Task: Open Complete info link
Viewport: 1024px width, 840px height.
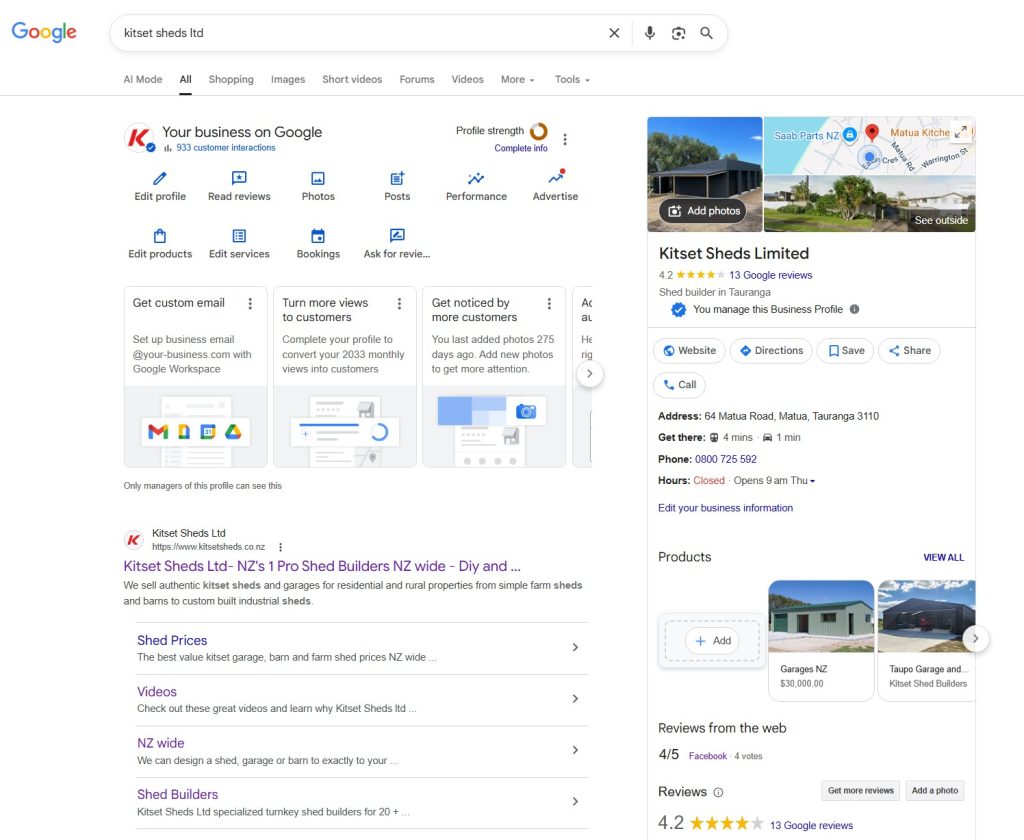Action: click(x=521, y=148)
